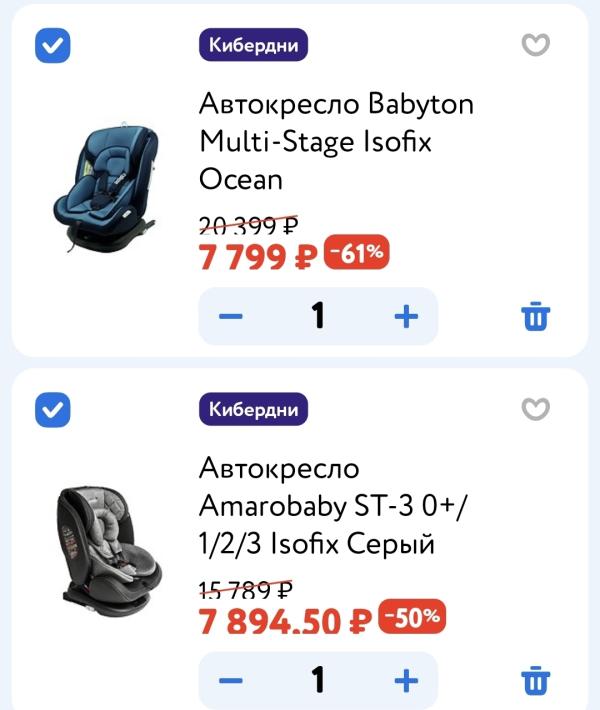Tap the Кибердни badge on Babyton item
This screenshot has width=600, height=710.
tap(253, 45)
